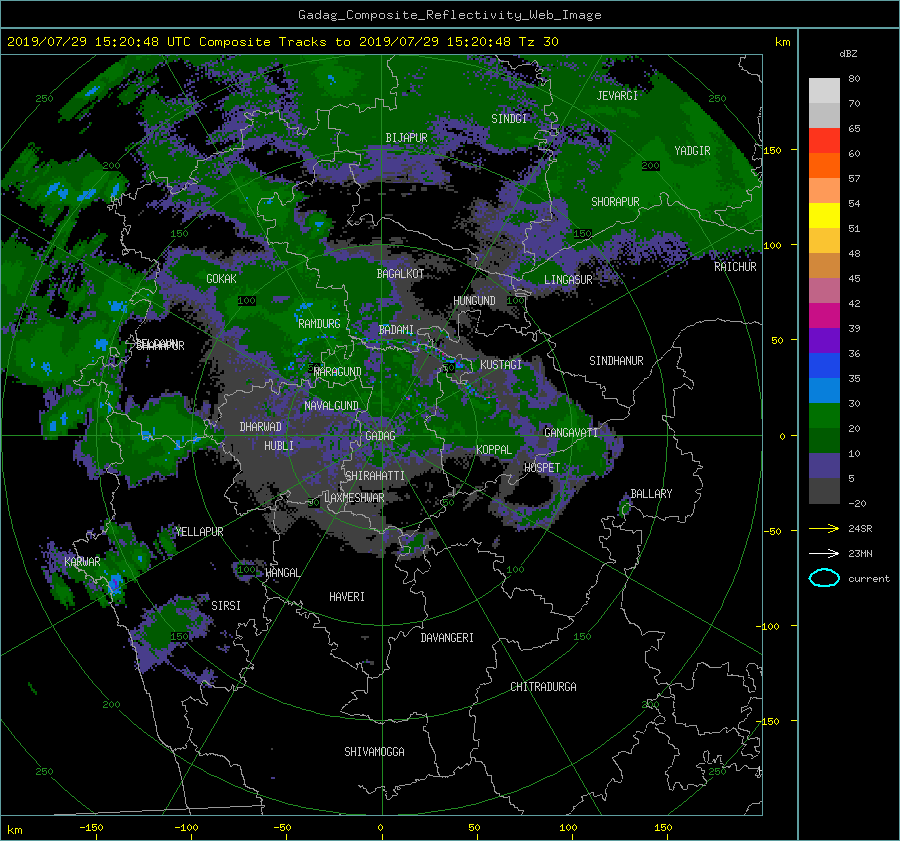This screenshot has height=841, width=900.
Task: Click the YADGIR city label
Action: 692,151
